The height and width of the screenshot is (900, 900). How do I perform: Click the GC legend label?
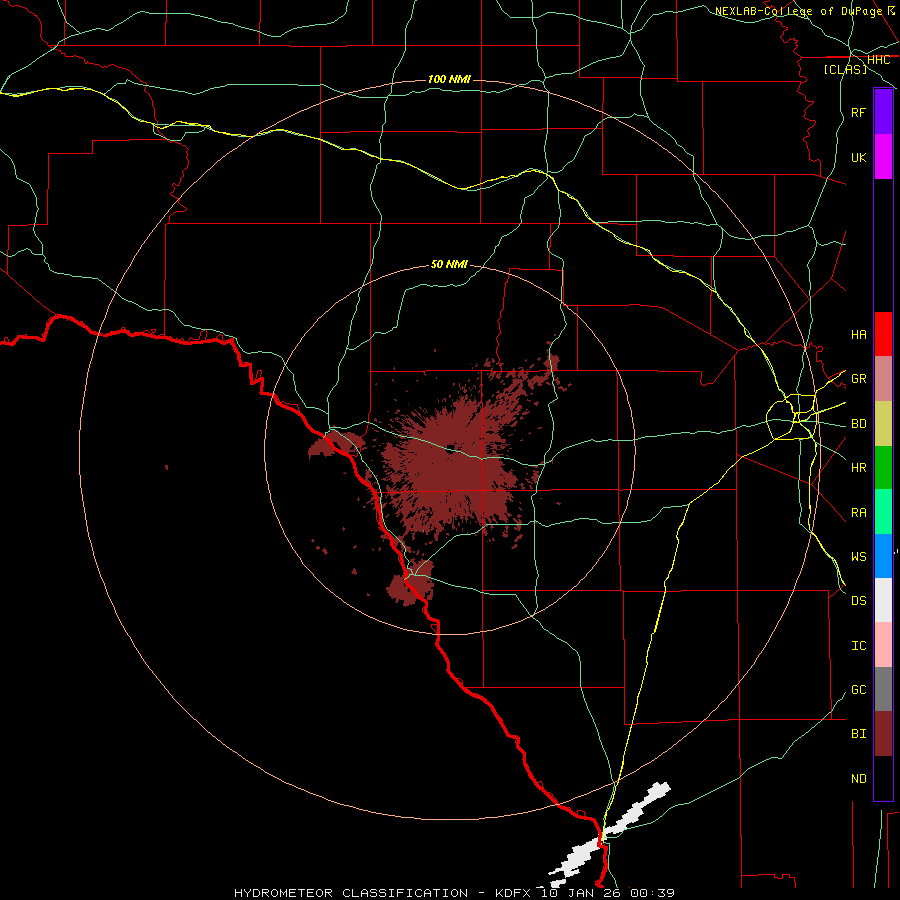(x=858, y=690)
